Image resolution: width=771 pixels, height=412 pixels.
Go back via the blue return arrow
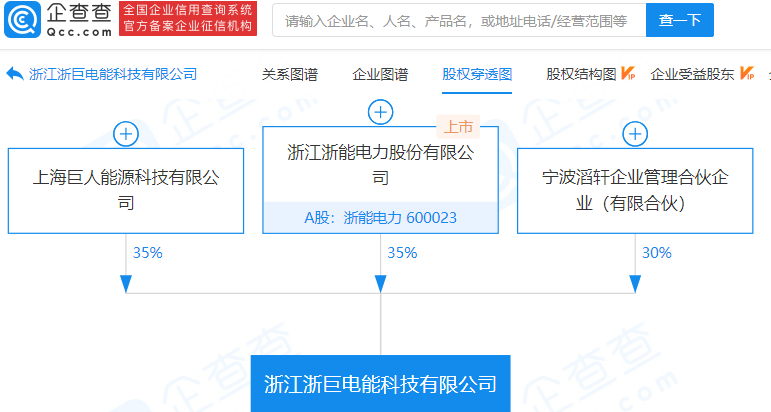point(15,74)
